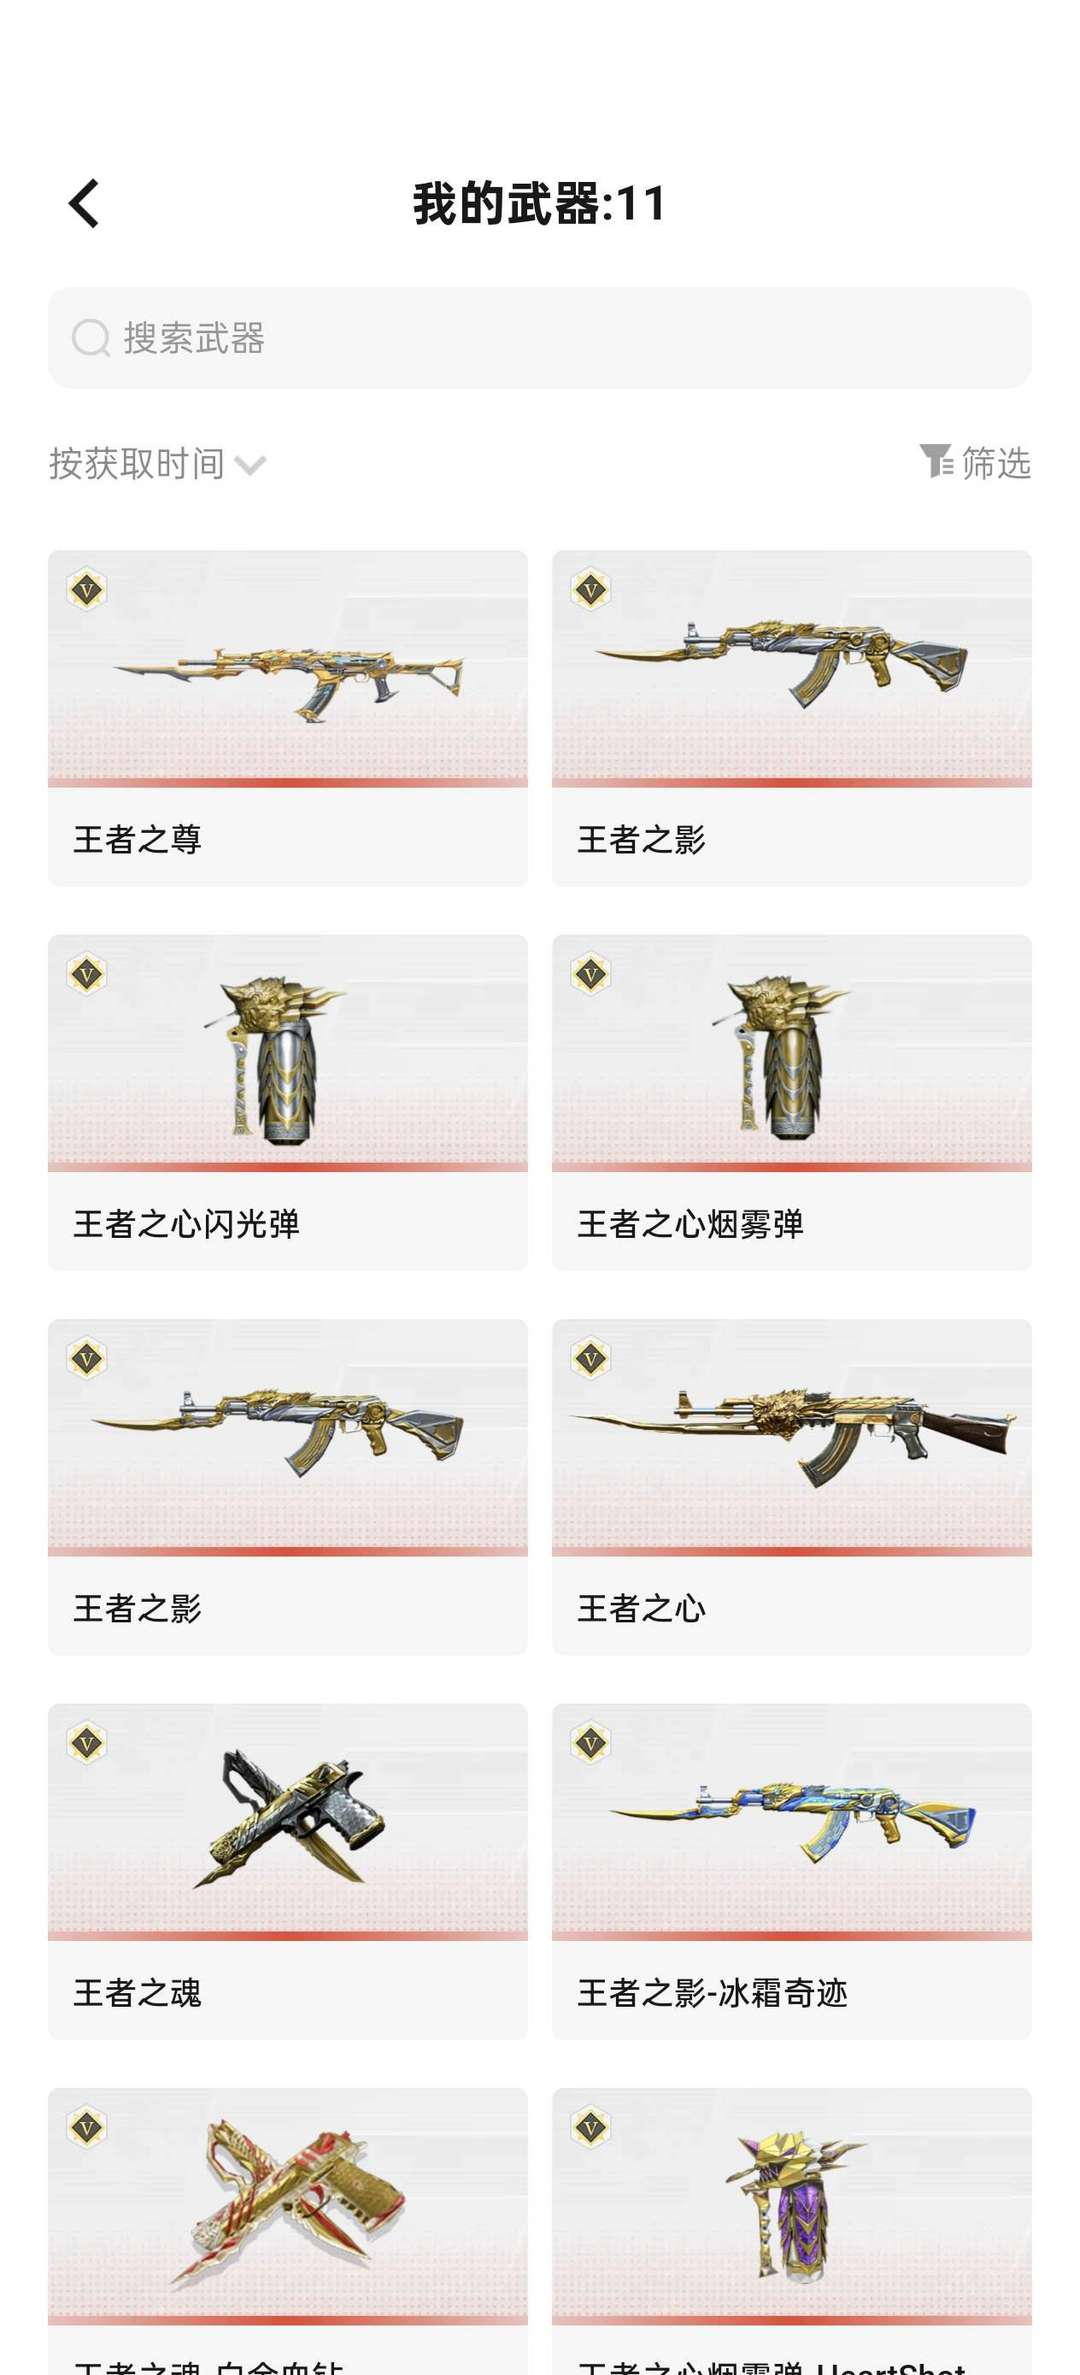Tap V badge on 王者之魂 card
1080x2375 pixels.
(x=87, y=1743)
